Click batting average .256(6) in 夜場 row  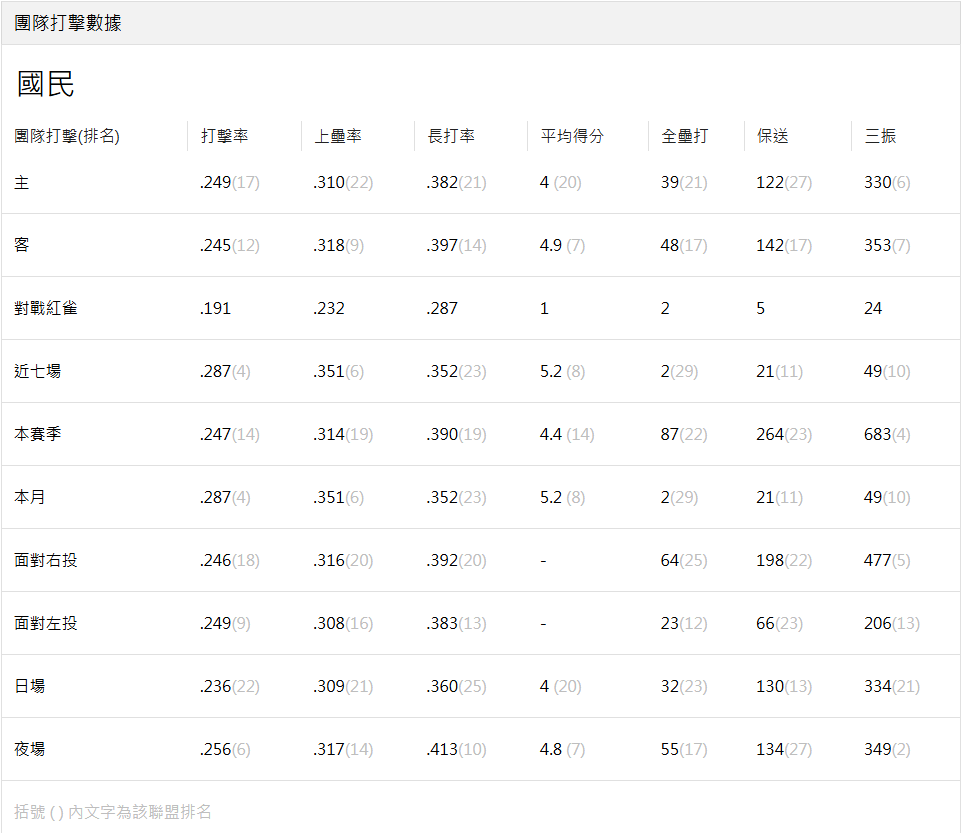(x=225, y=750)
